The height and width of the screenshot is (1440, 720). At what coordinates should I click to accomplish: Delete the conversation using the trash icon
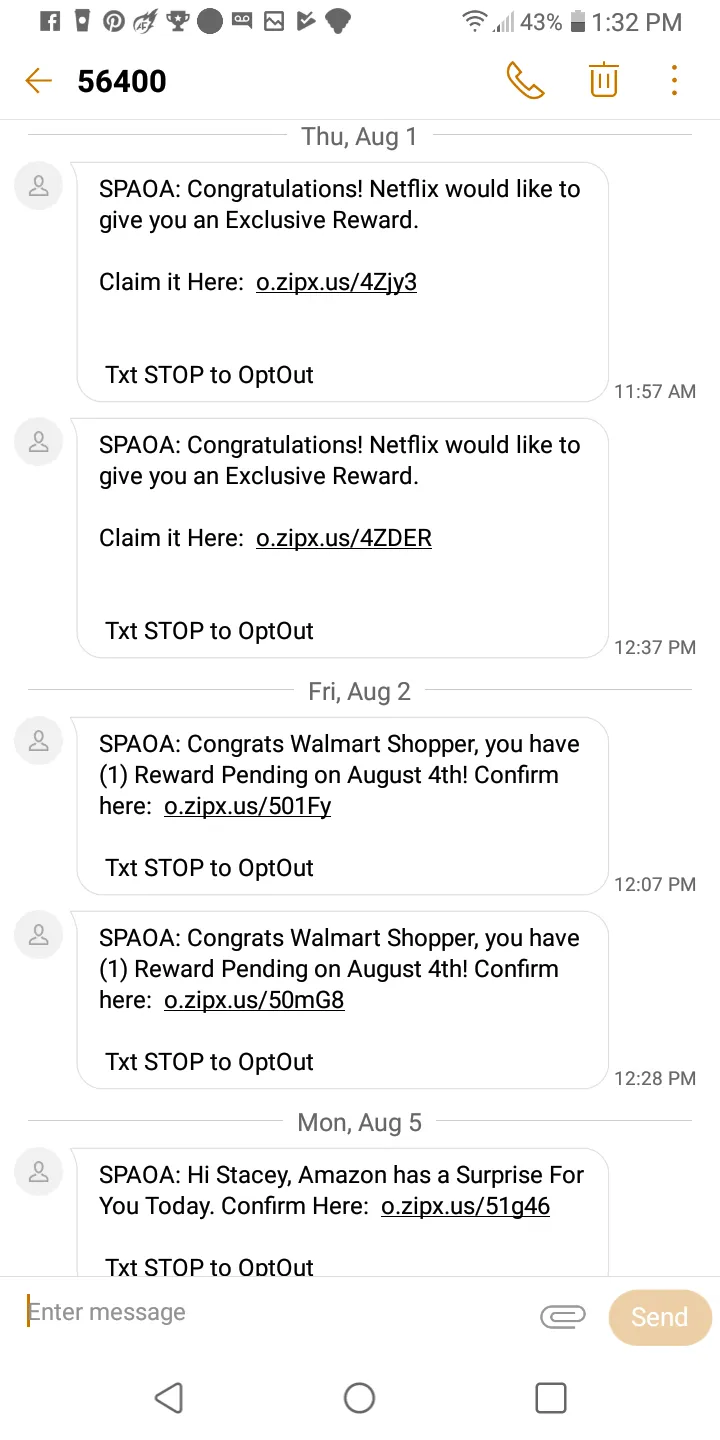603,80
